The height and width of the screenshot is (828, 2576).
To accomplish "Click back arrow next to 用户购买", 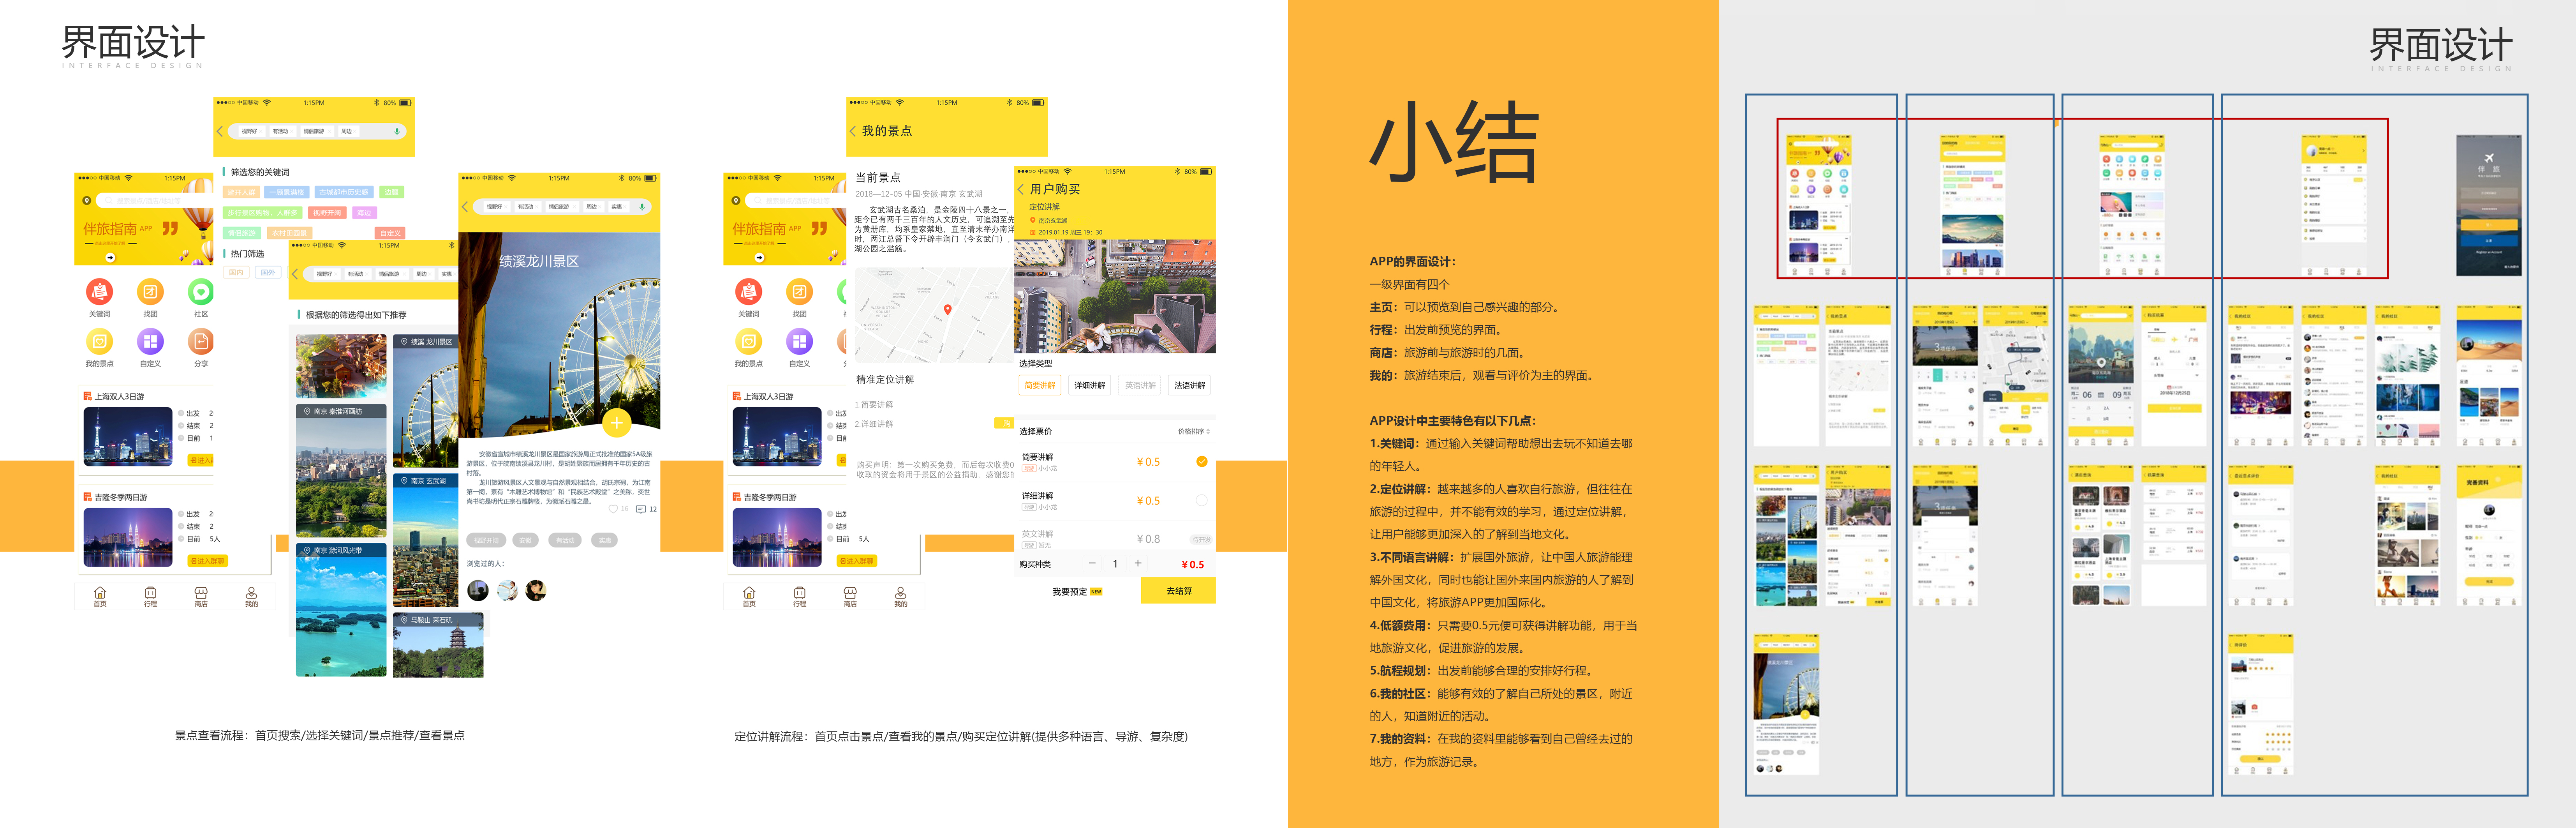I will [1021, 189].
